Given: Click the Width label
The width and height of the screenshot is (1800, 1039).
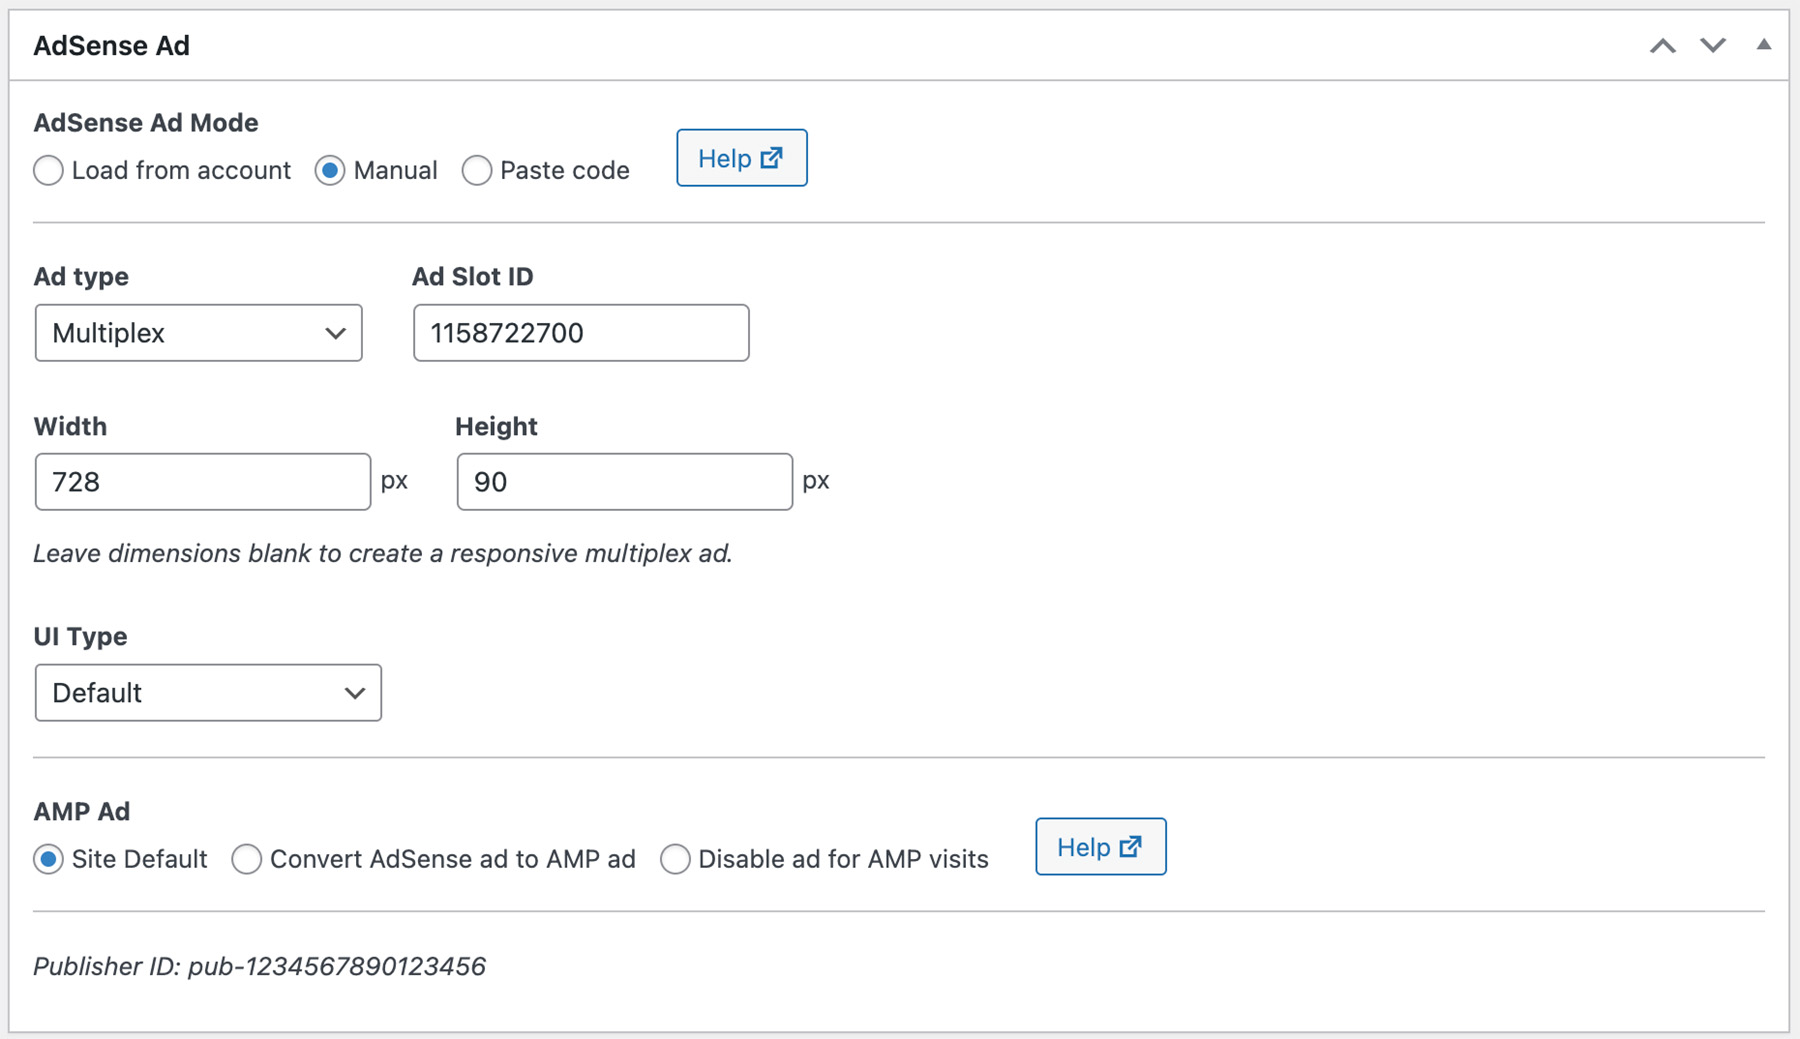Looking at the screenshot, I should 70,427.
